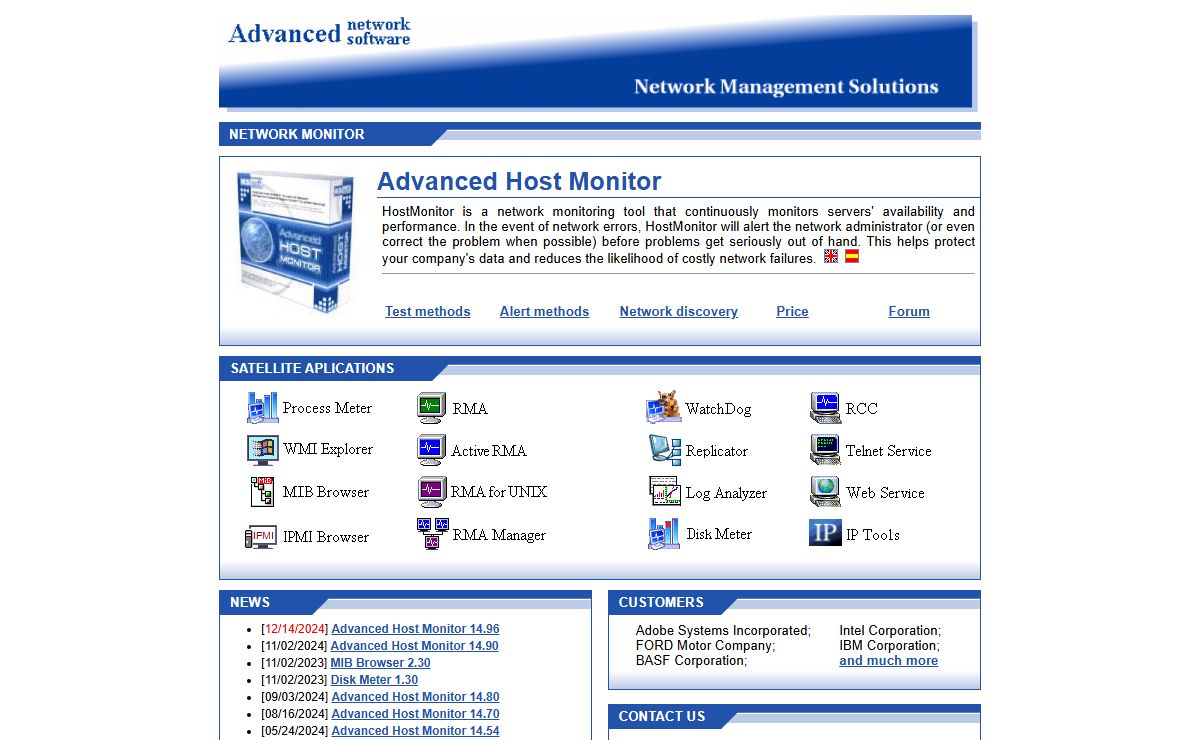
Task: Click the Adobe Systems Incorporated customer text
Action: pos(723,631)
